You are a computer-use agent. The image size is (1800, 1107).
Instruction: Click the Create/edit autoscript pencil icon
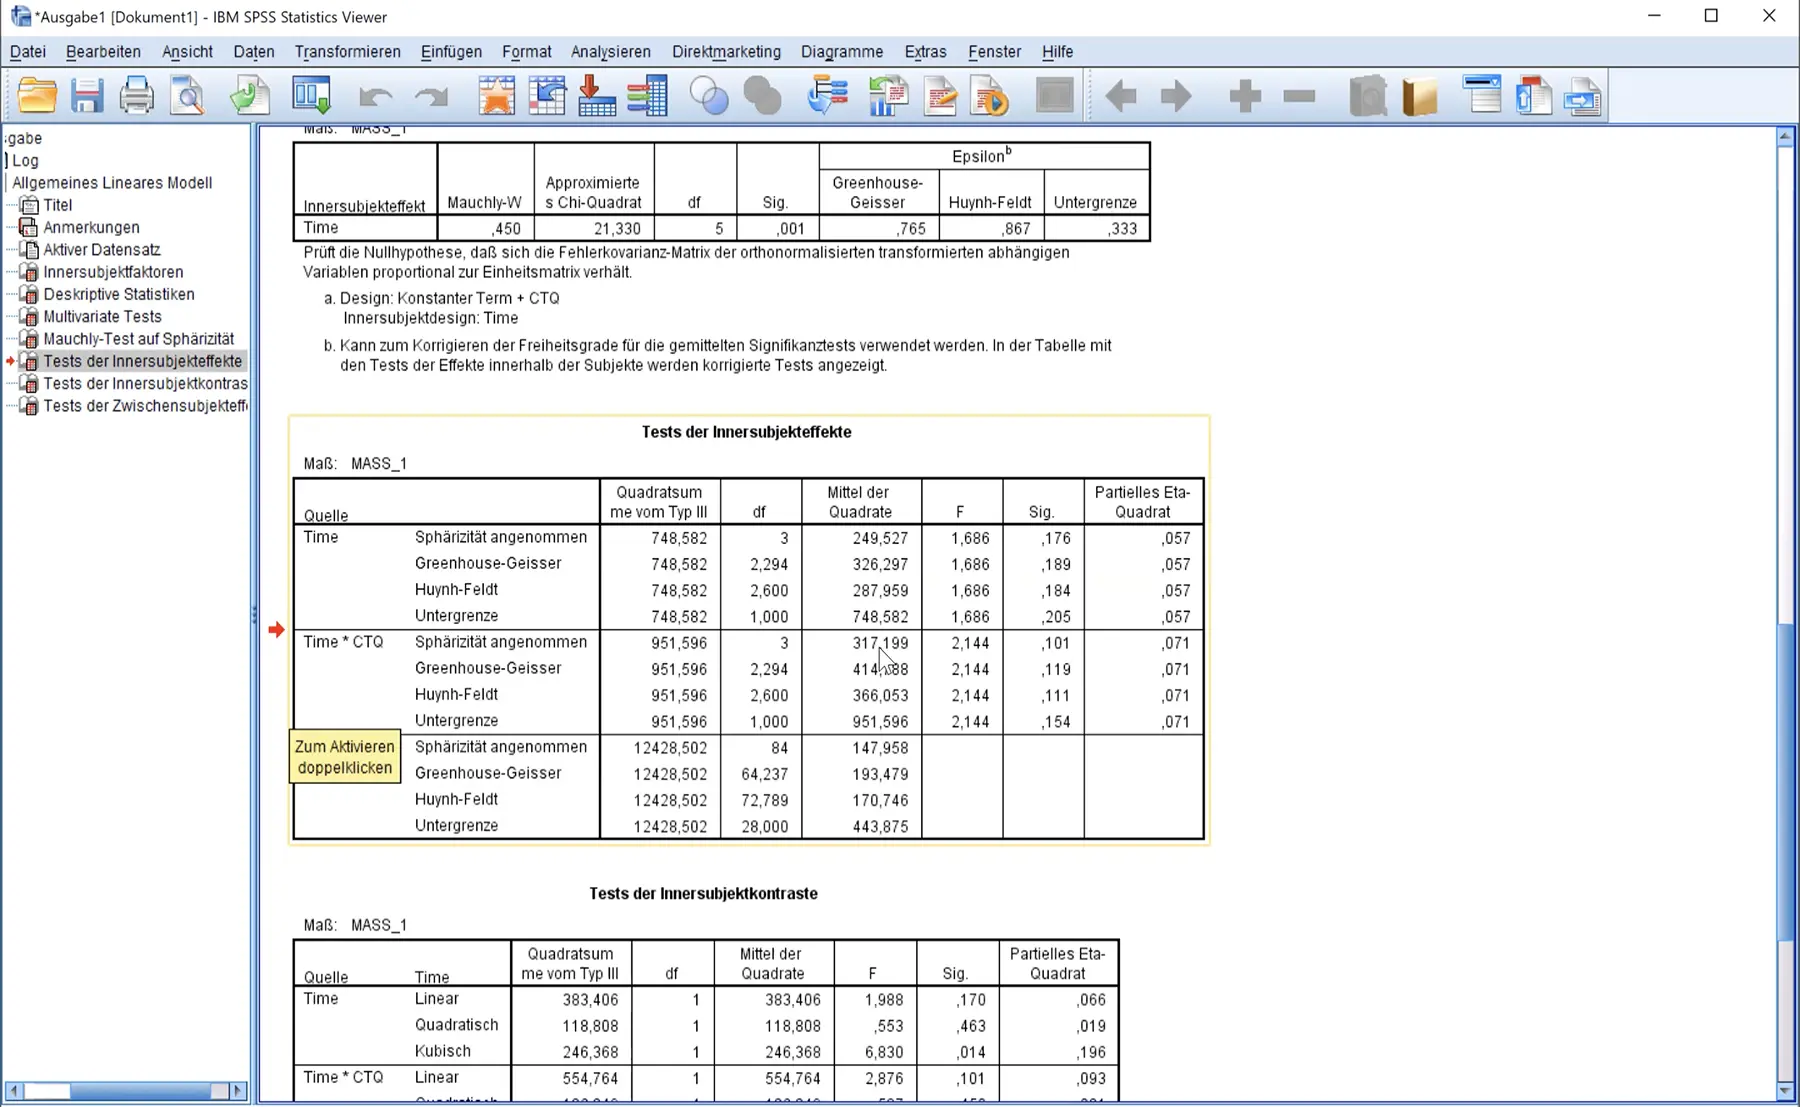pyautogui.click(x=940, y=96)
